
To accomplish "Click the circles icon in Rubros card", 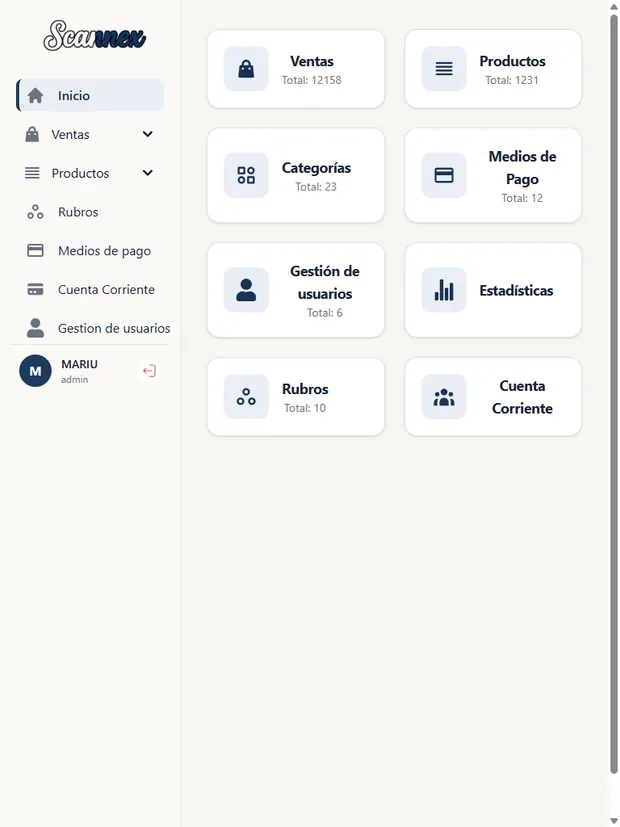I will tap(246, 397).
